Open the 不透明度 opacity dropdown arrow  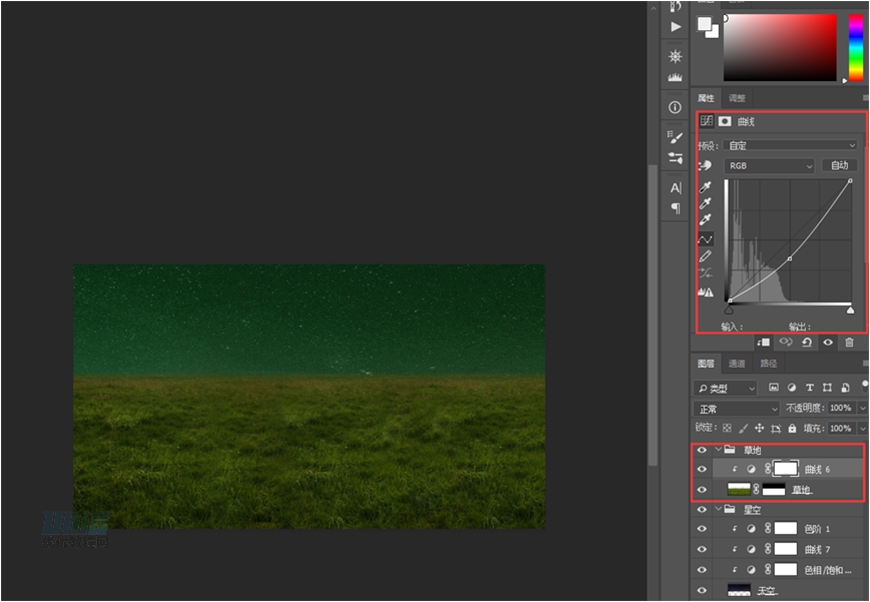(862, 408)
